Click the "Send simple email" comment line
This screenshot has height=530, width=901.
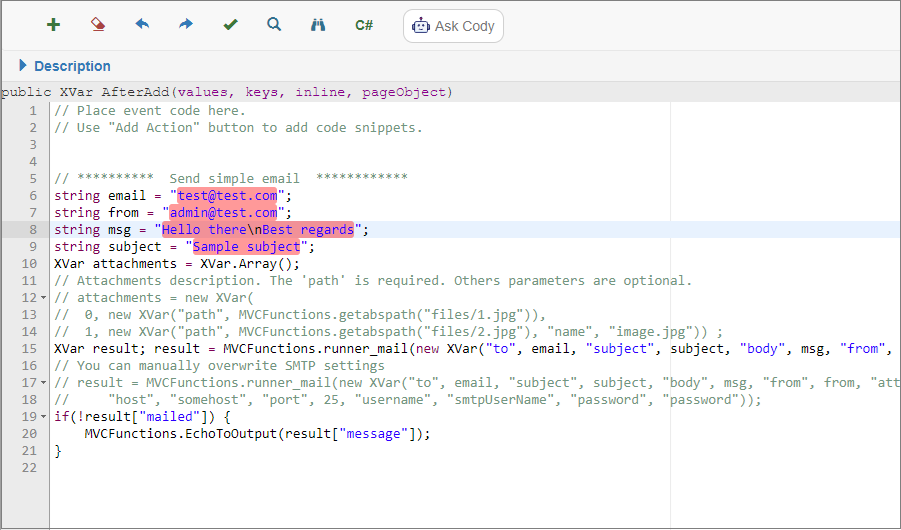pos(231,179)
